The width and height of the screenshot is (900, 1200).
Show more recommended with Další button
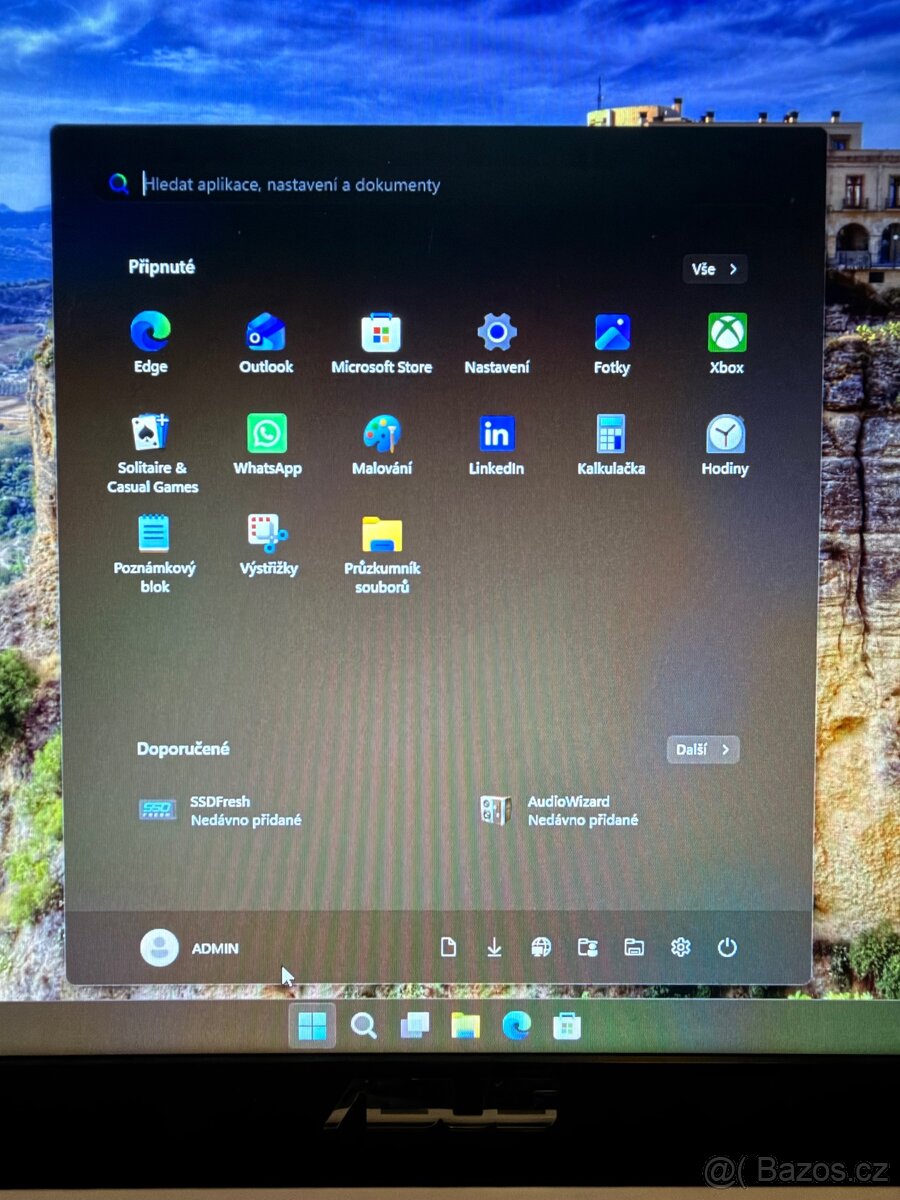pyautogui.click(x=703, y=749)
